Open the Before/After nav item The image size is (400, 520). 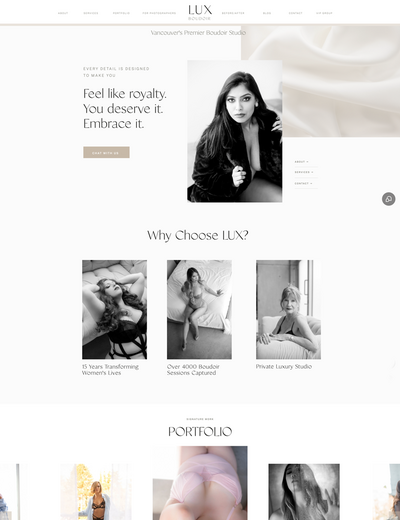(233, 13)
